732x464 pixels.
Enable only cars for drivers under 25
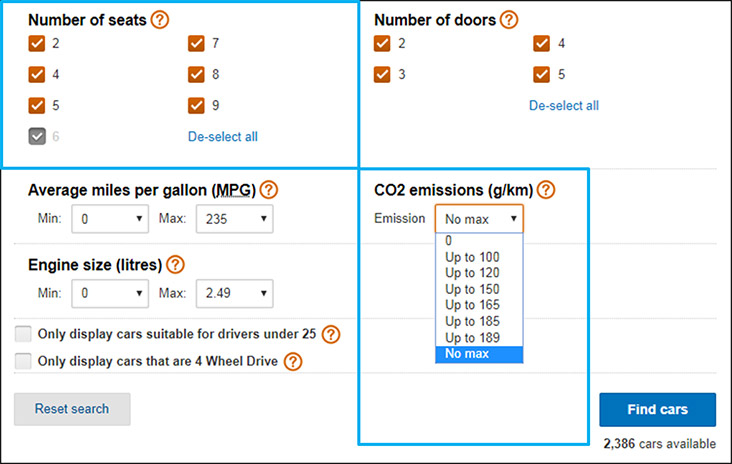click(x=23, y=334)
